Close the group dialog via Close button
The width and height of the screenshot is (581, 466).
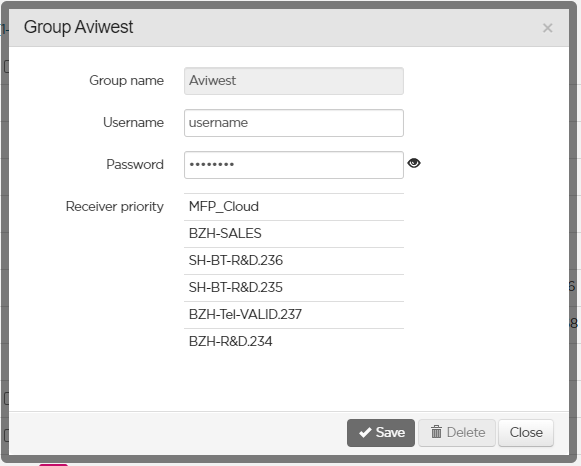526,433
